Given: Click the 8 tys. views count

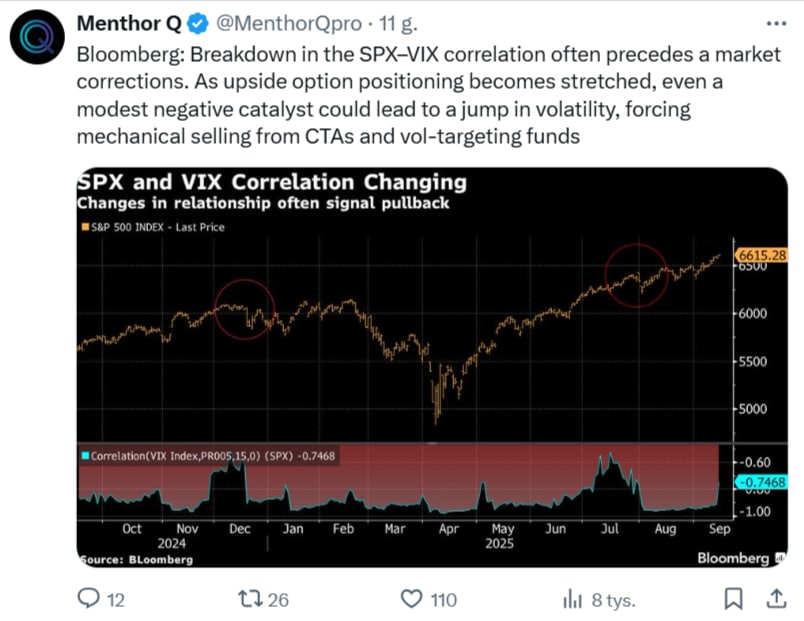Looking at the screenshot, I should (612, 599).
